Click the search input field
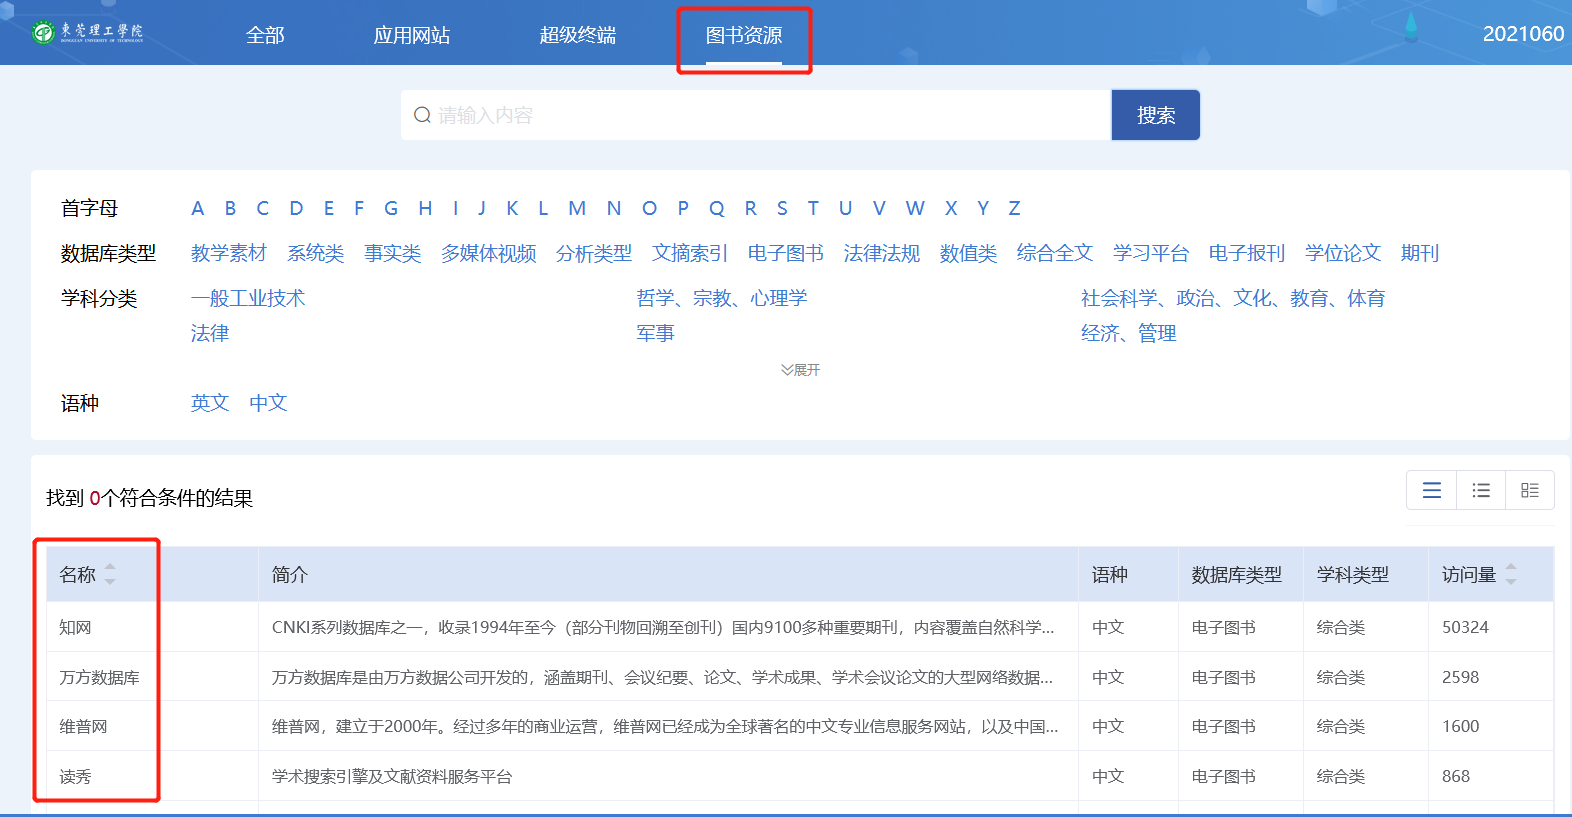Viewport: 1572px width, 817px height. [756, 115]
